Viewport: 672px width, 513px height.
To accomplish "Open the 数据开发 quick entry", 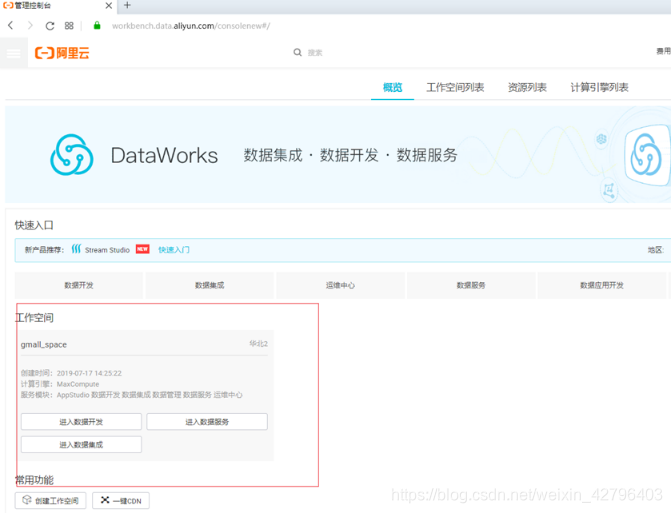I will click(79, 285).
